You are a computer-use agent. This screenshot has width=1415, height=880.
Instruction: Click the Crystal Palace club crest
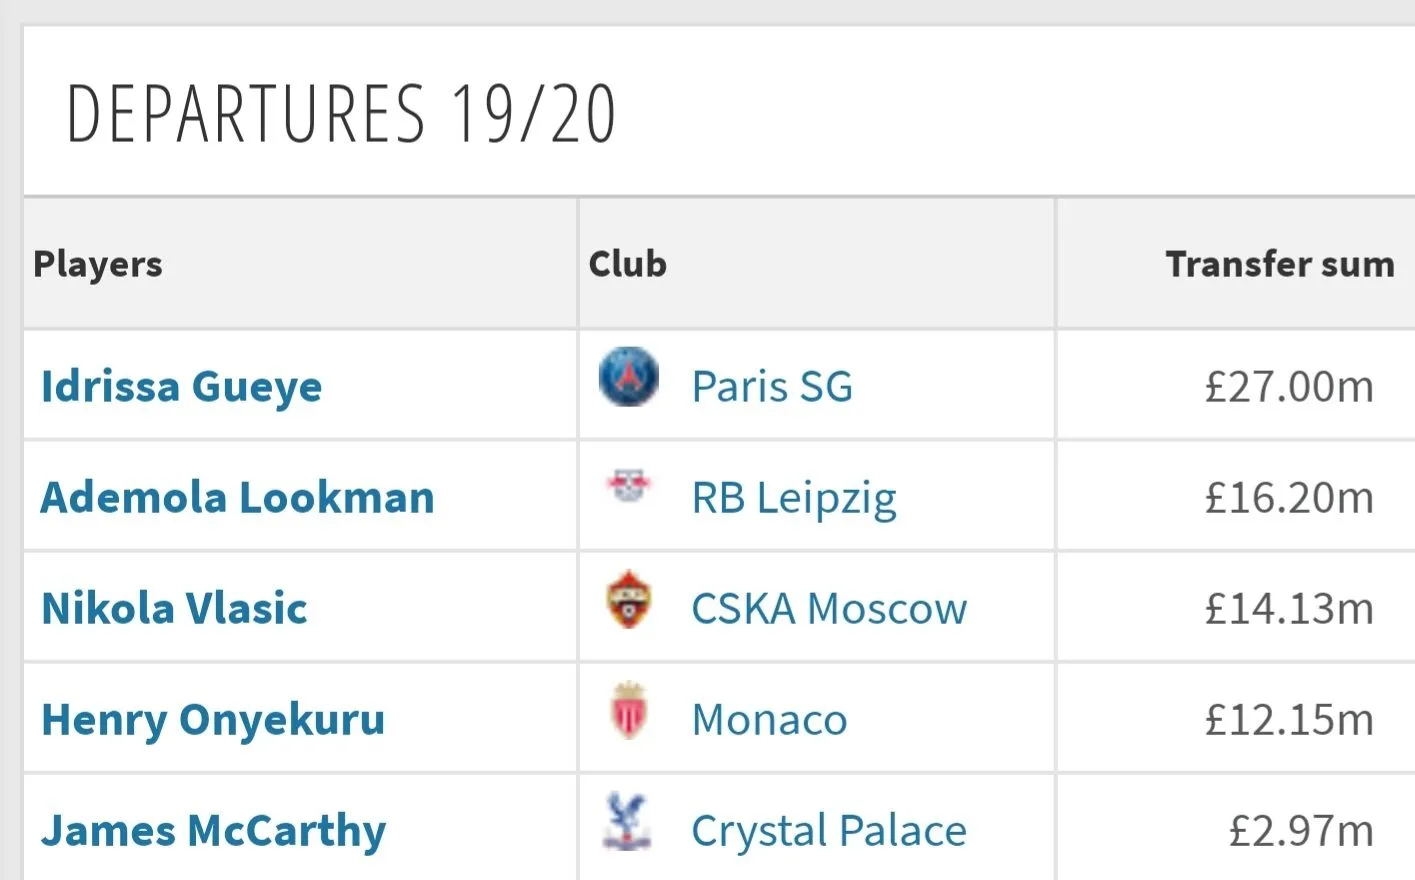point(628,821)
